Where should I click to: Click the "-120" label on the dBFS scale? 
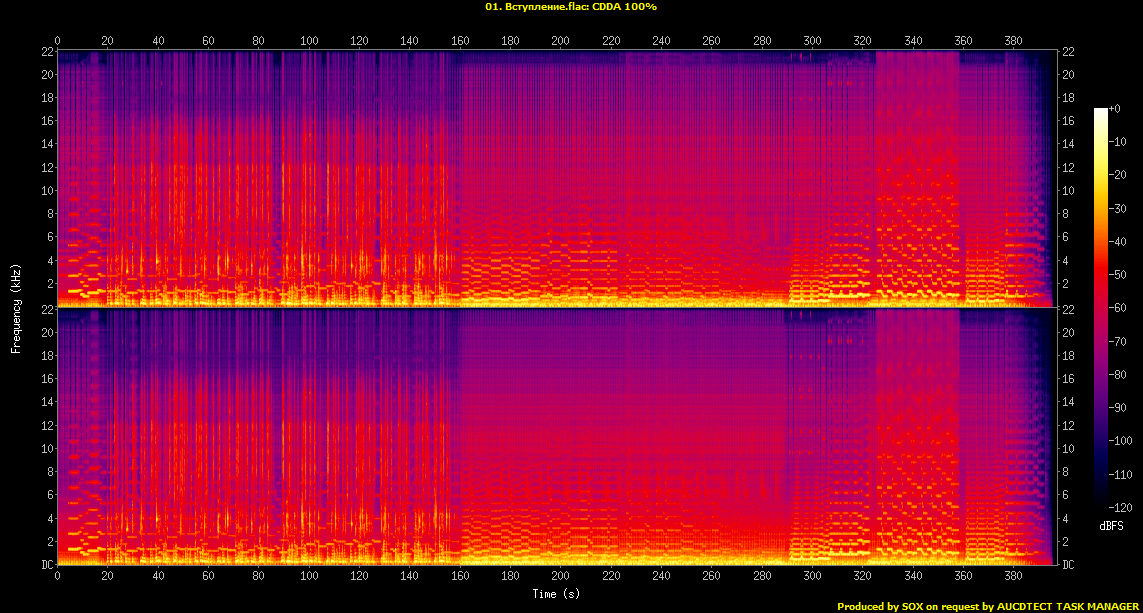click(1121, 507)
